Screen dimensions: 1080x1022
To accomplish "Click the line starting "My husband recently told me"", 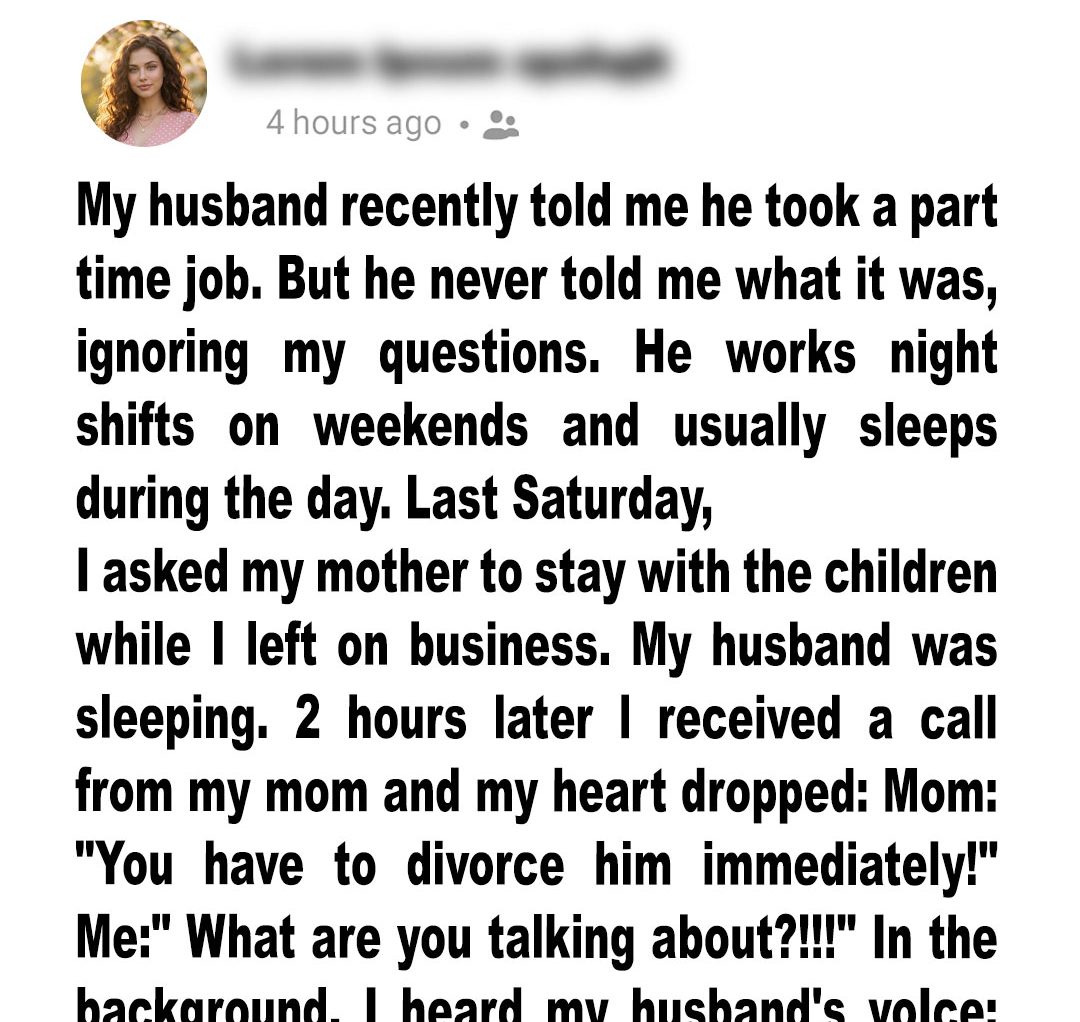I will tap(537, 207).
